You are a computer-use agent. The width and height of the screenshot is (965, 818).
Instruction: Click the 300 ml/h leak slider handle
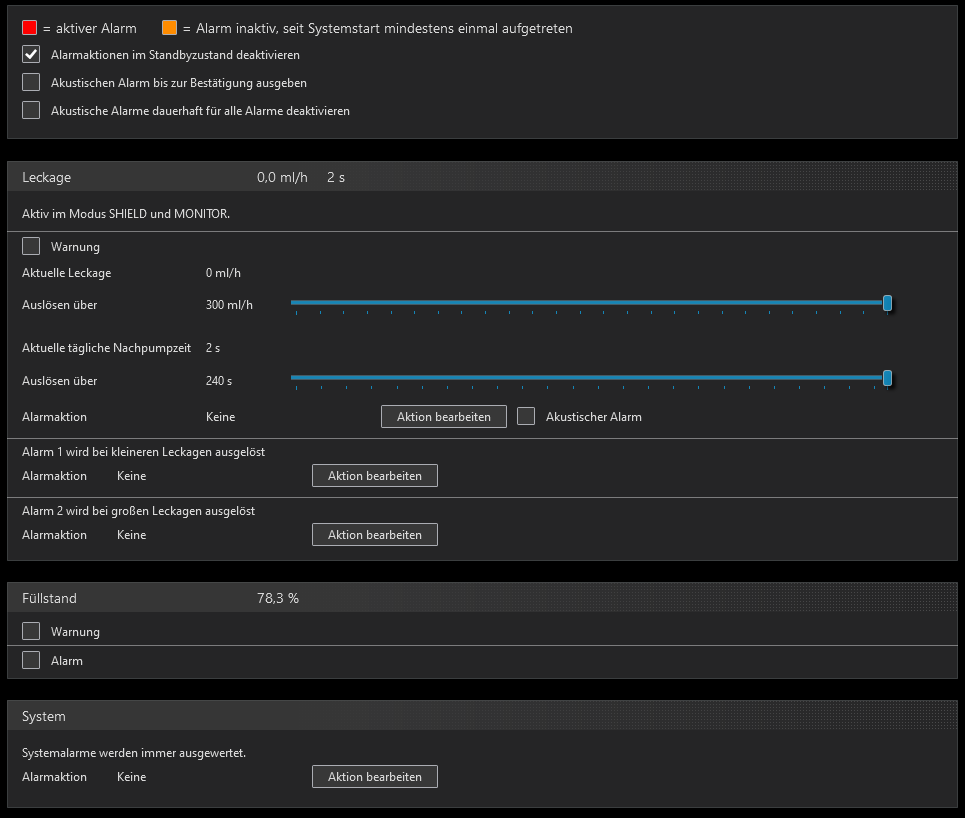887,303
